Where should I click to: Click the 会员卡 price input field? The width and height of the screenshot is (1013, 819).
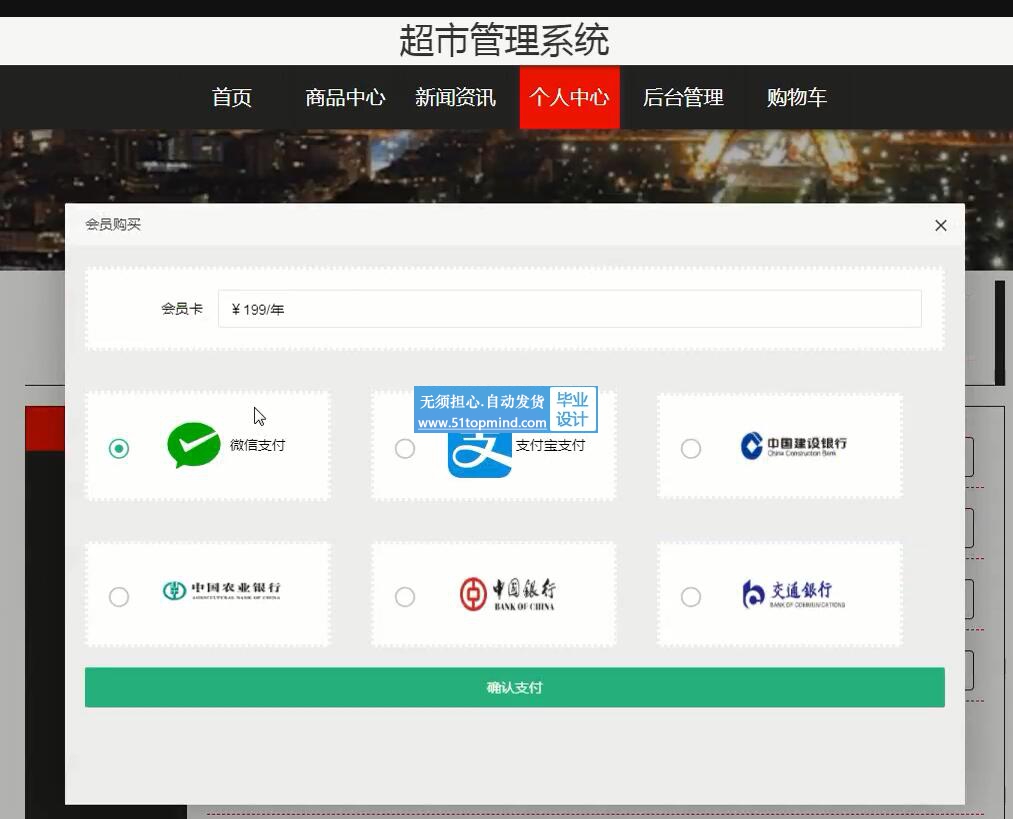coord(569,309)
